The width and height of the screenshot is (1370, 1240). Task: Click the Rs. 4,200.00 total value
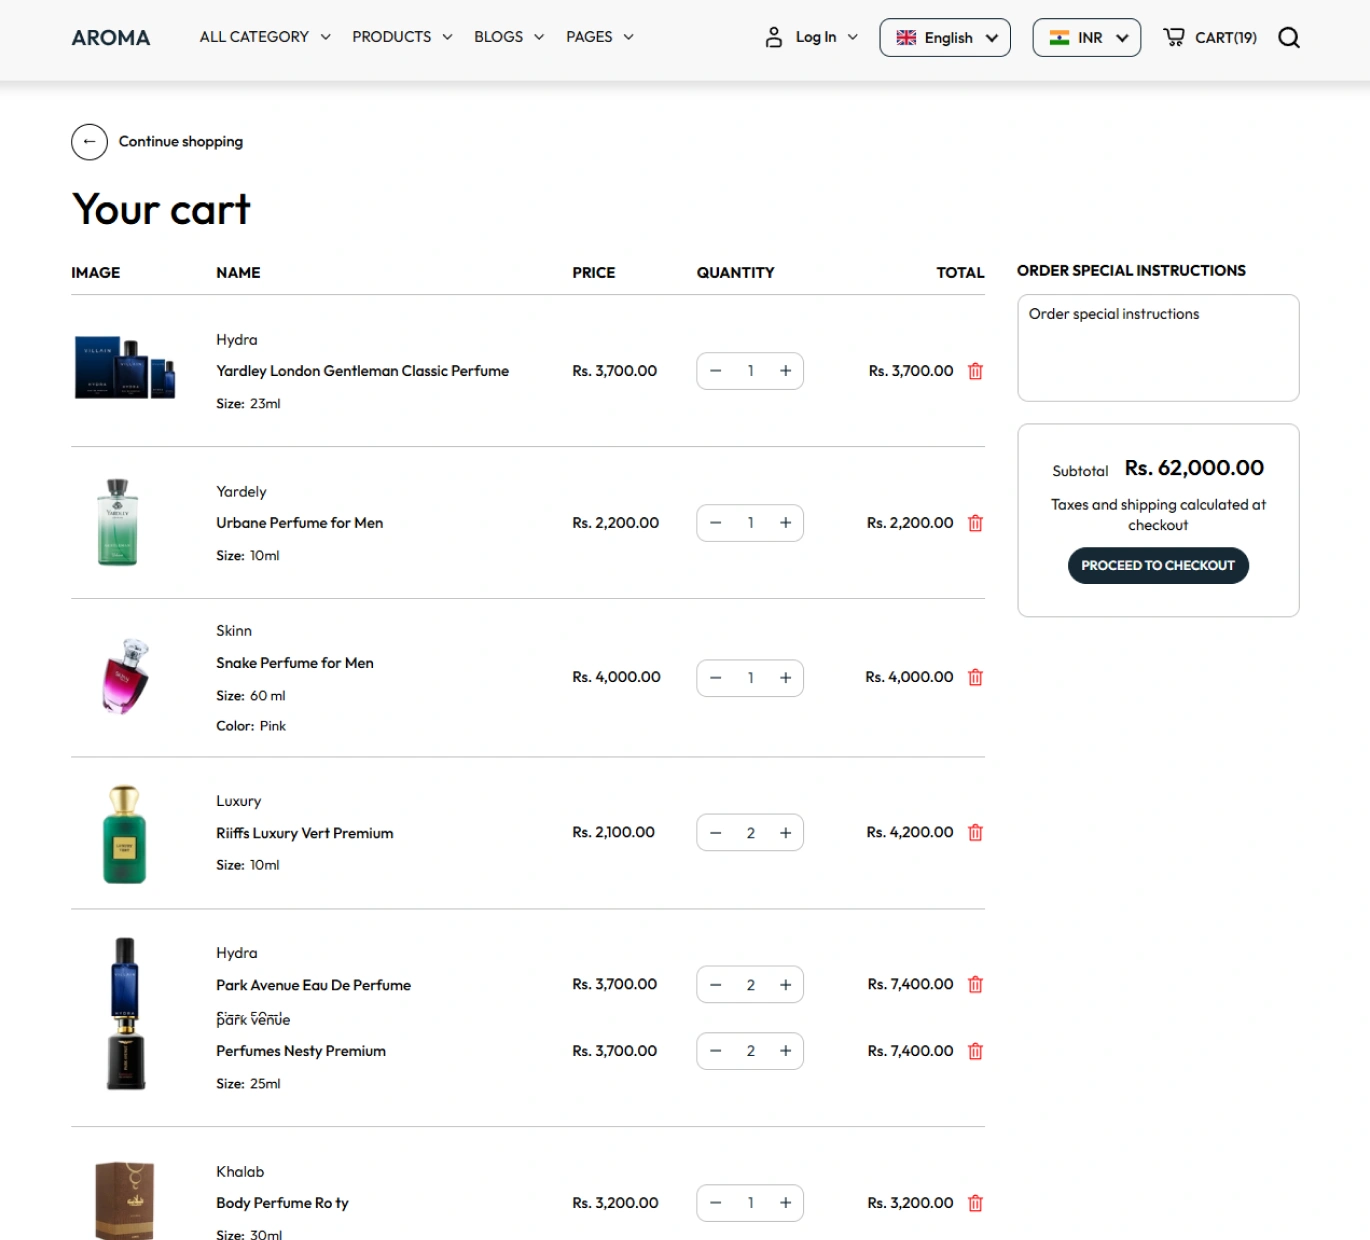[910, 832]
